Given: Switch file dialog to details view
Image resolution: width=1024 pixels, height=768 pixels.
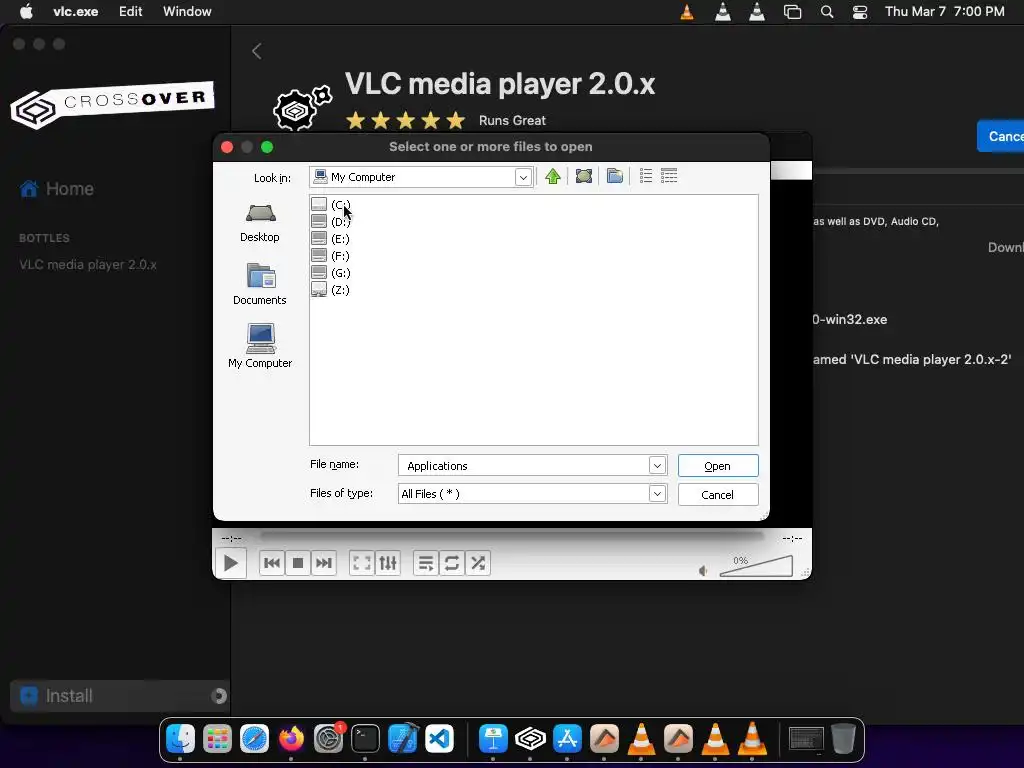Looking at the screenshot, I should pyautogui.click(x=669, y=176).
